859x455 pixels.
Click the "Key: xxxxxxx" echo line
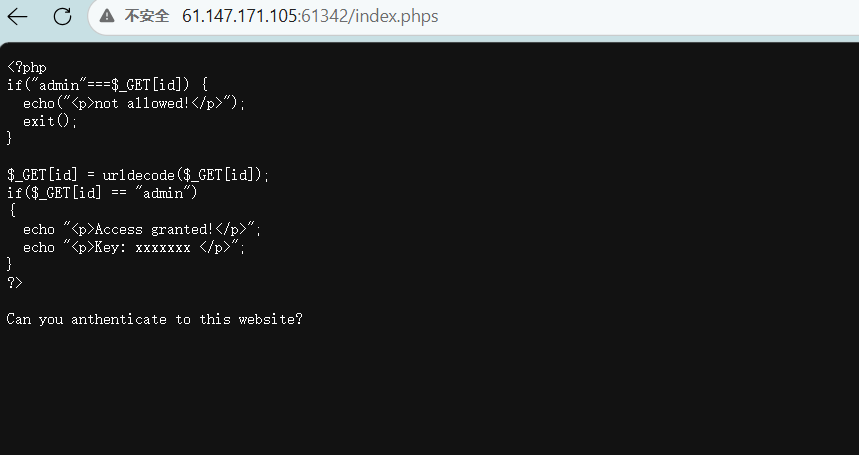point(134,247)
